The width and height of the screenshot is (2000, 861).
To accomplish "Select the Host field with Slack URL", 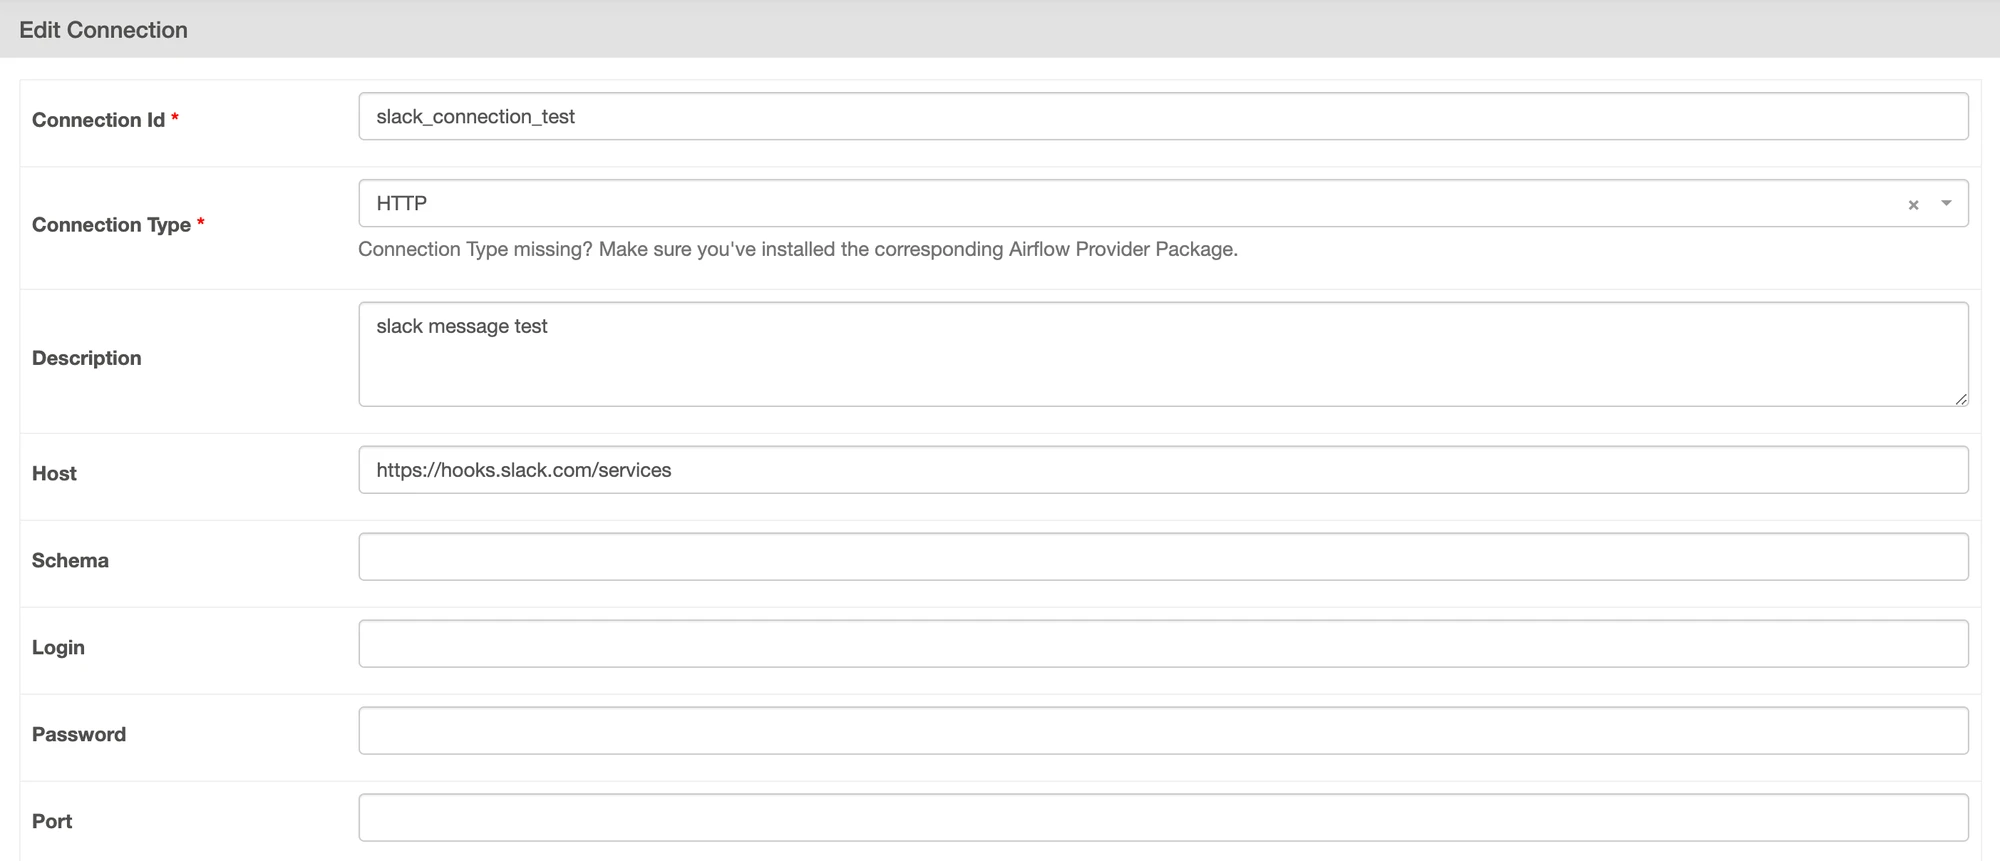I will click(x=1163, y=470).
